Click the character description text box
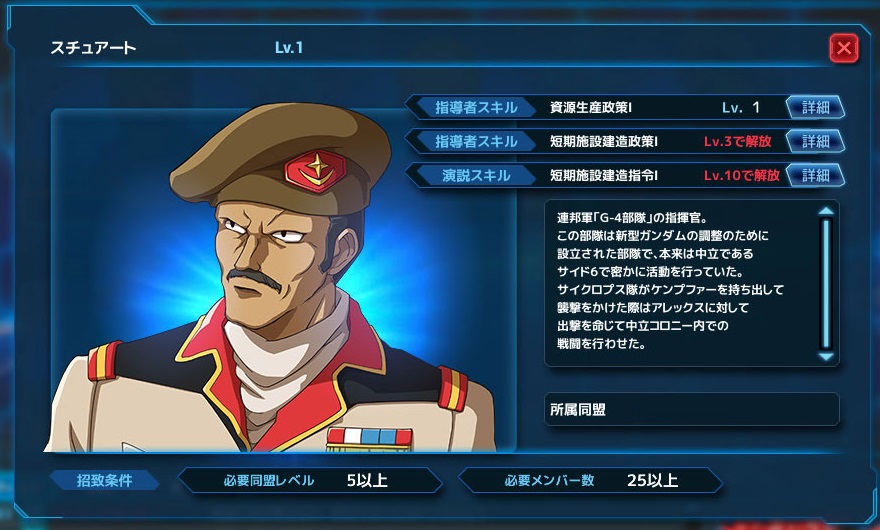The height and width of the screenshot is (530, 880). (682, 284)
